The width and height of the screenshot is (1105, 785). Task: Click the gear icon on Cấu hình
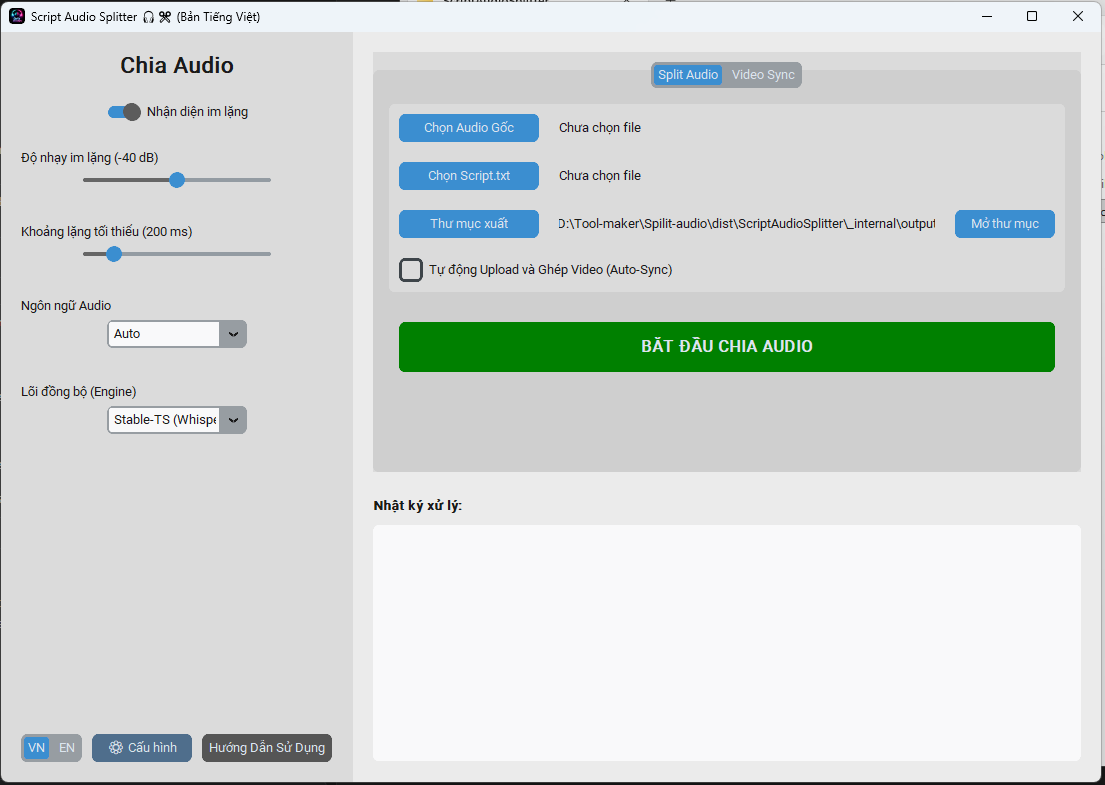pos(116,748)
